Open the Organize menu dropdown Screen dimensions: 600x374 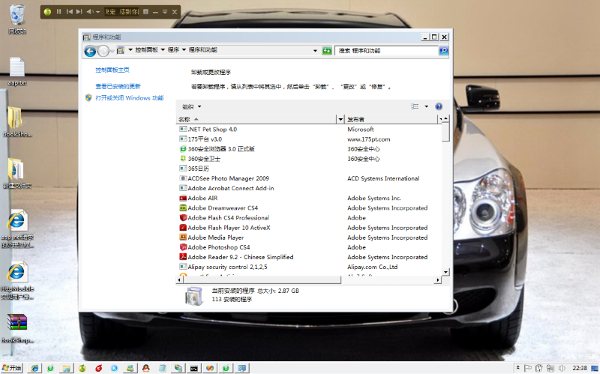click(x=191, y=107)
